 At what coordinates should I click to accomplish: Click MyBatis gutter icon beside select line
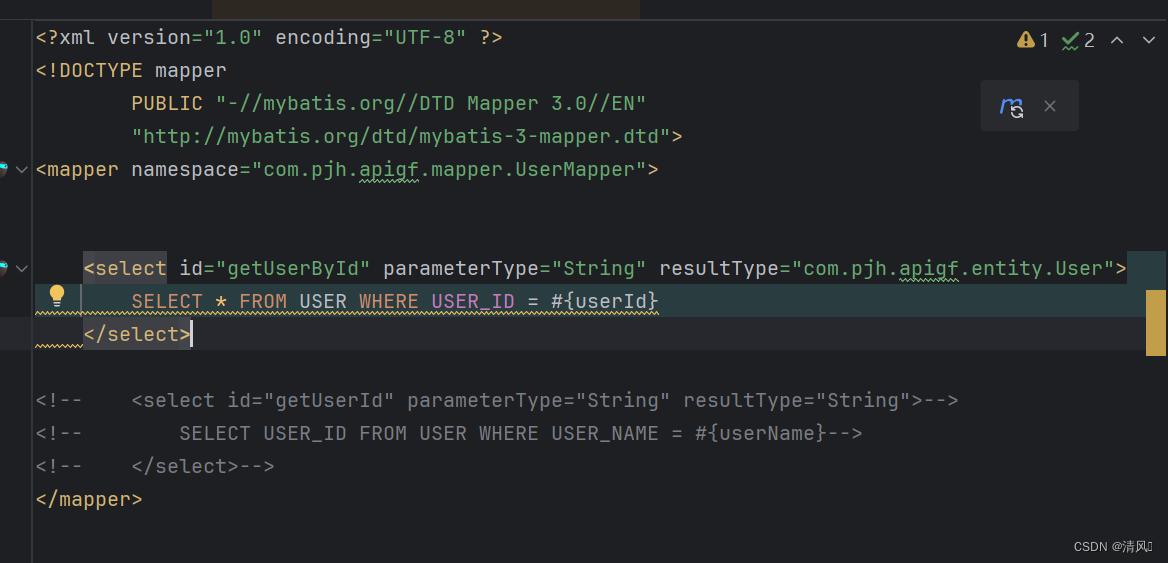[2, 267]
